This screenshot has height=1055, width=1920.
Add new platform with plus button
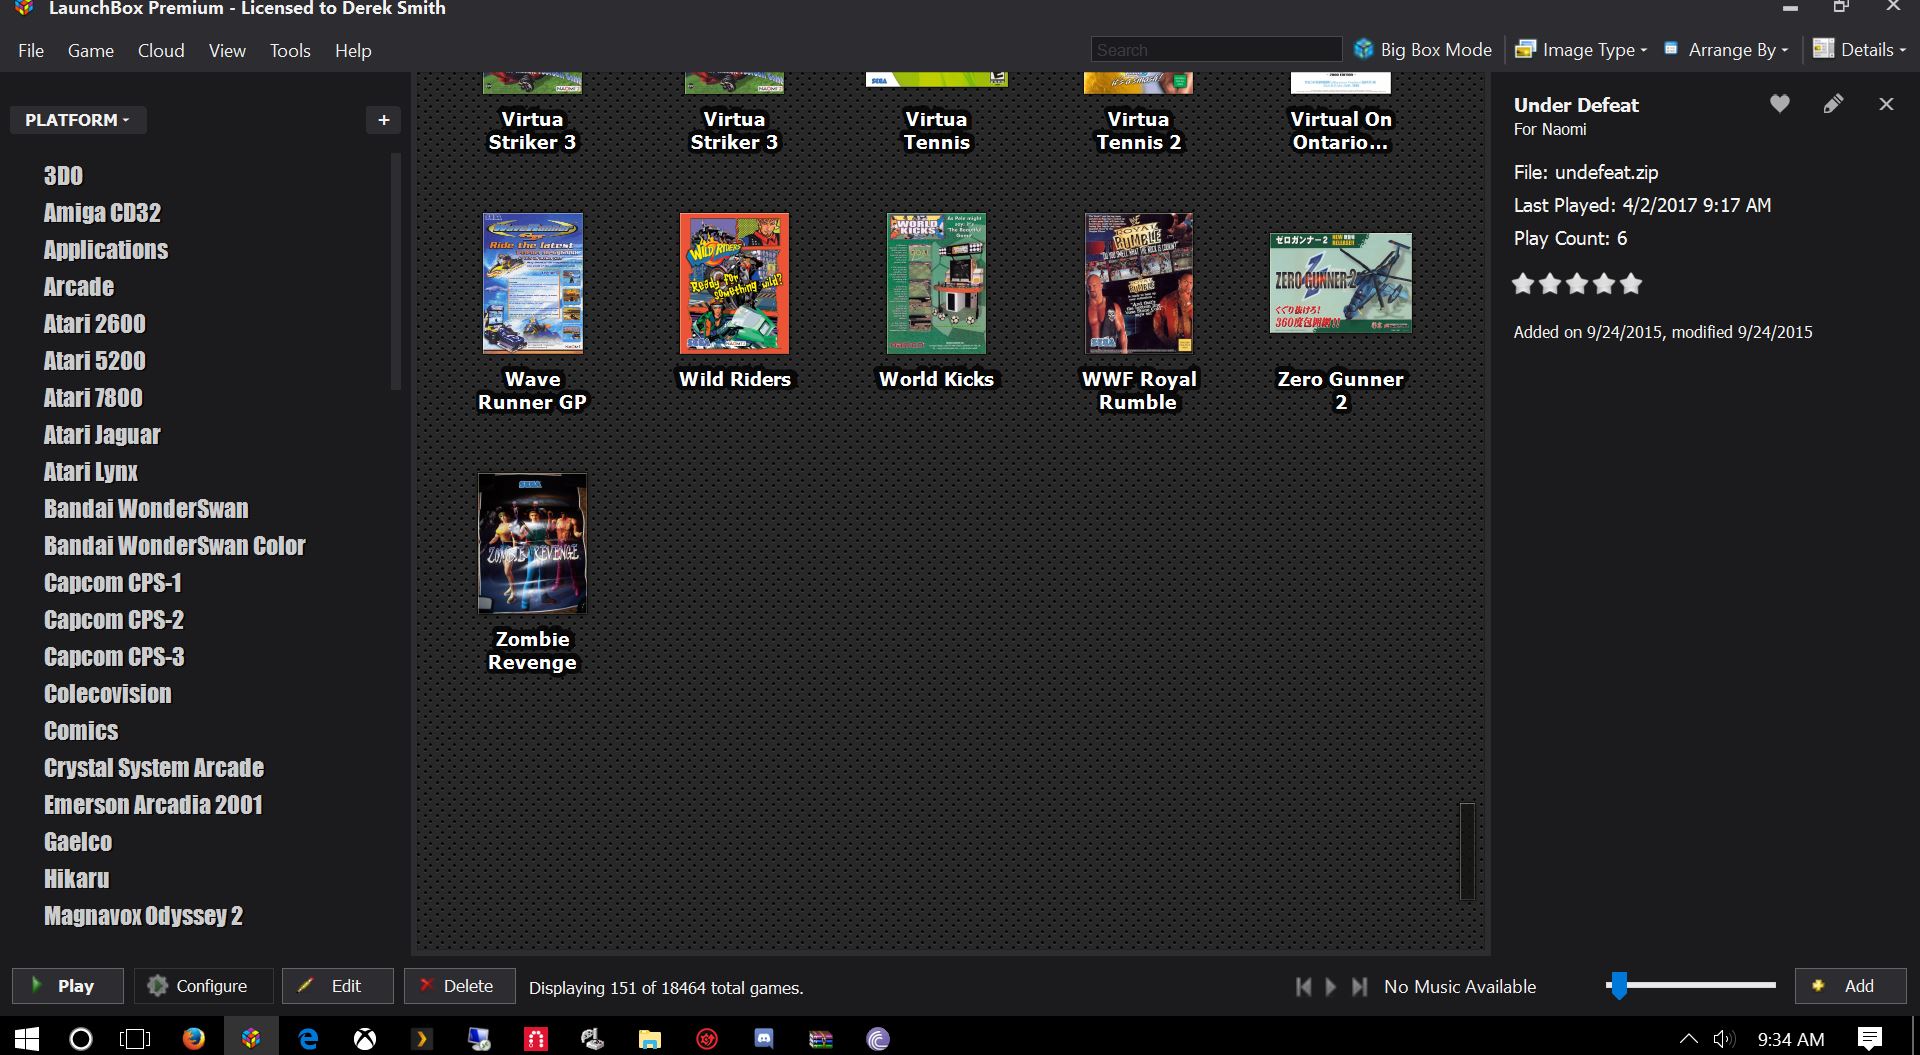click(x=383, y=120)
